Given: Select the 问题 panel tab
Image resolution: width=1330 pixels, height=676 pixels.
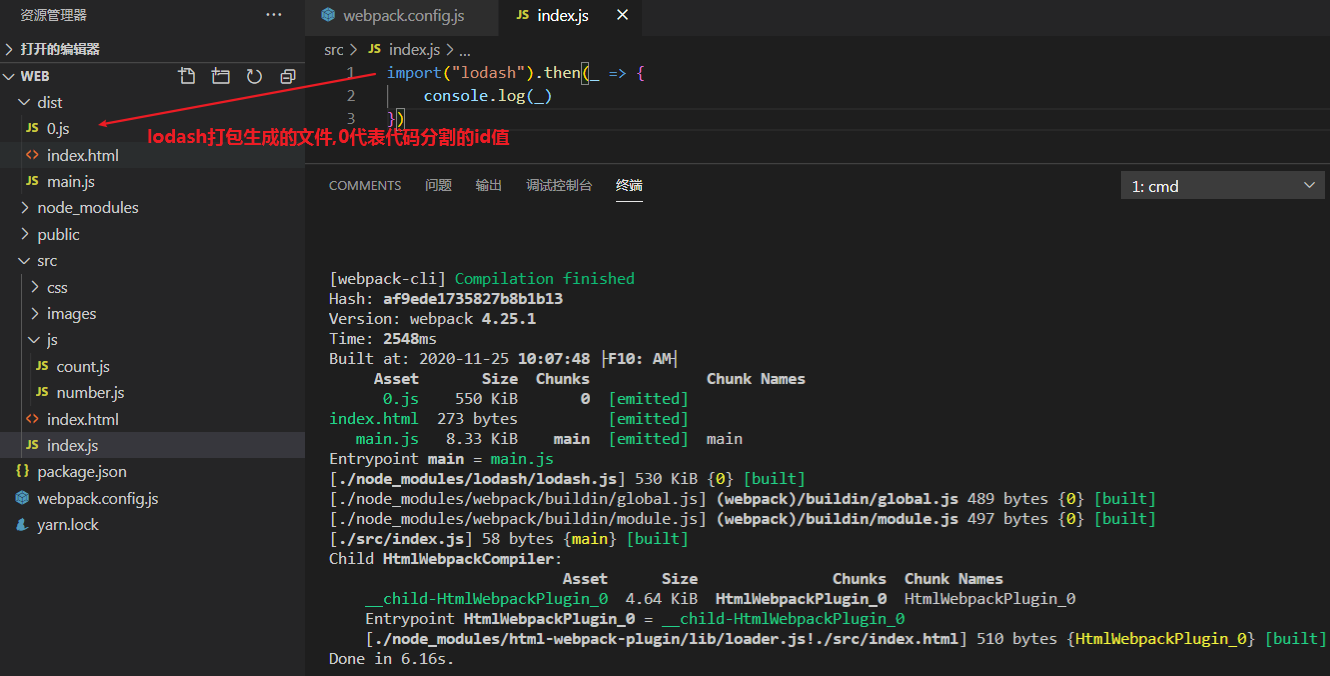Looking at the screenshot, I should point(438,184).
